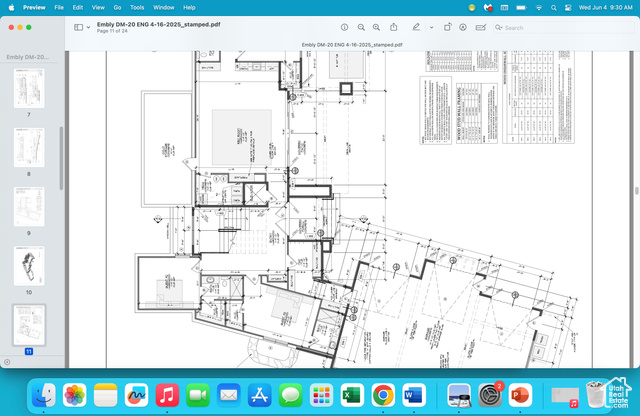Expand the Embly DM-20 sidebar document header
Screen dimensions: 640x416
pos(30,57)
